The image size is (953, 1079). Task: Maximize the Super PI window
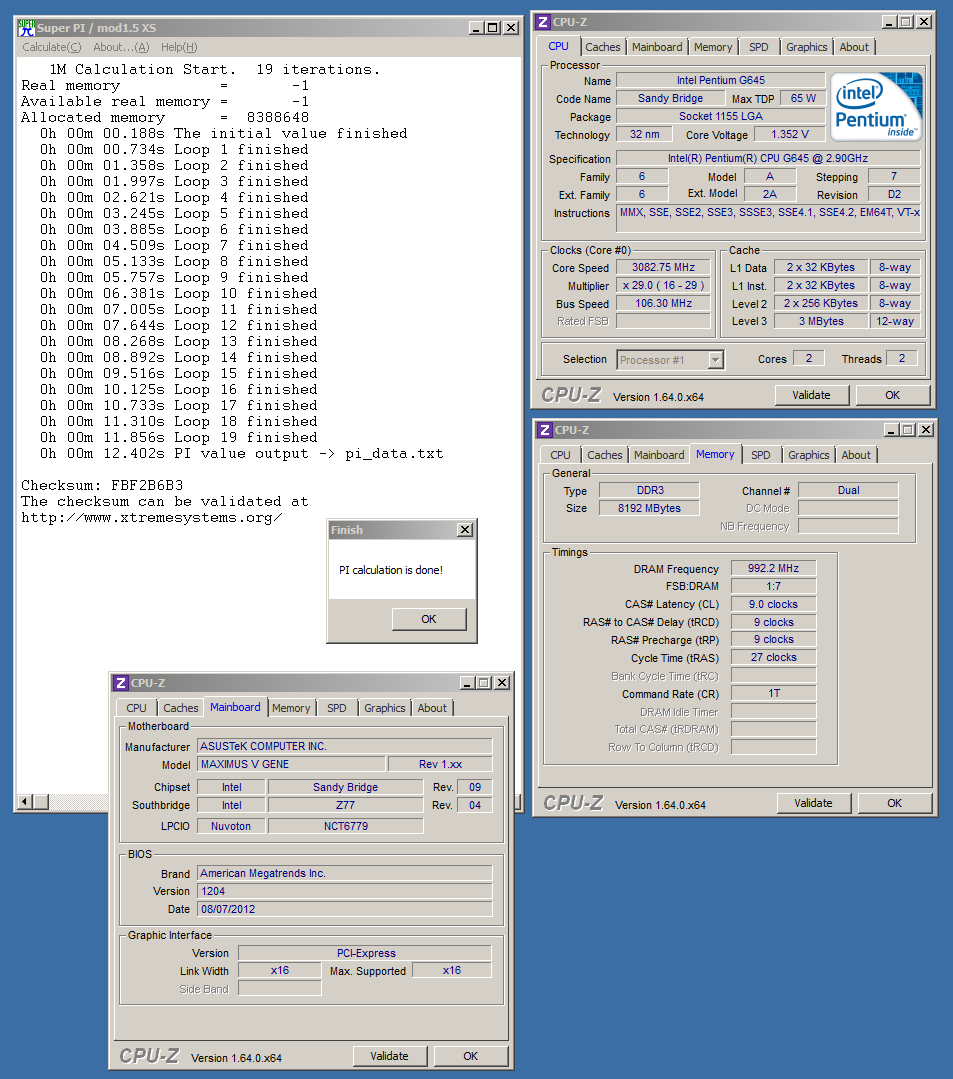tap(493, 28)
